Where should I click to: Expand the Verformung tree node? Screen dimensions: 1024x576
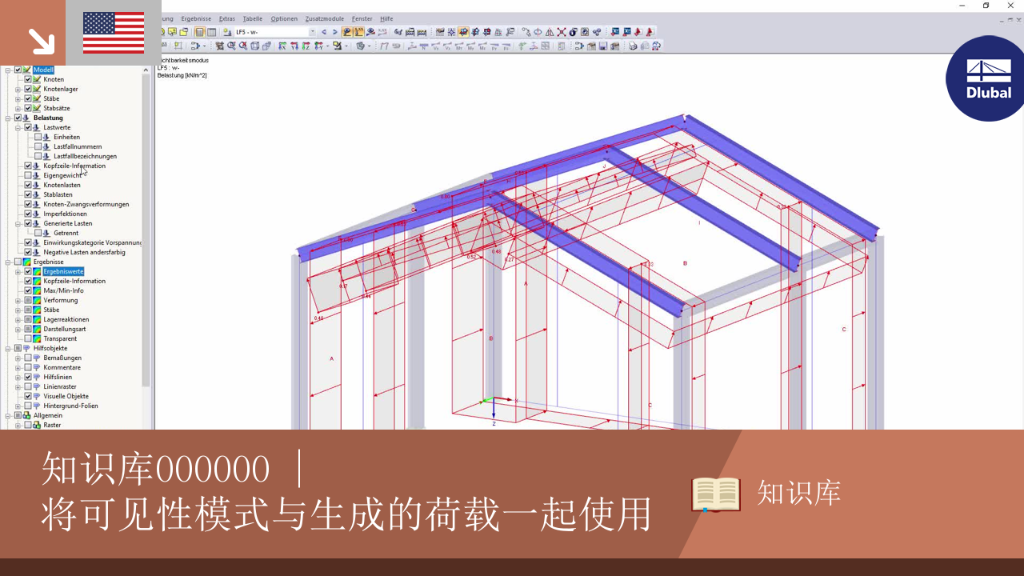tap(18, 300)
